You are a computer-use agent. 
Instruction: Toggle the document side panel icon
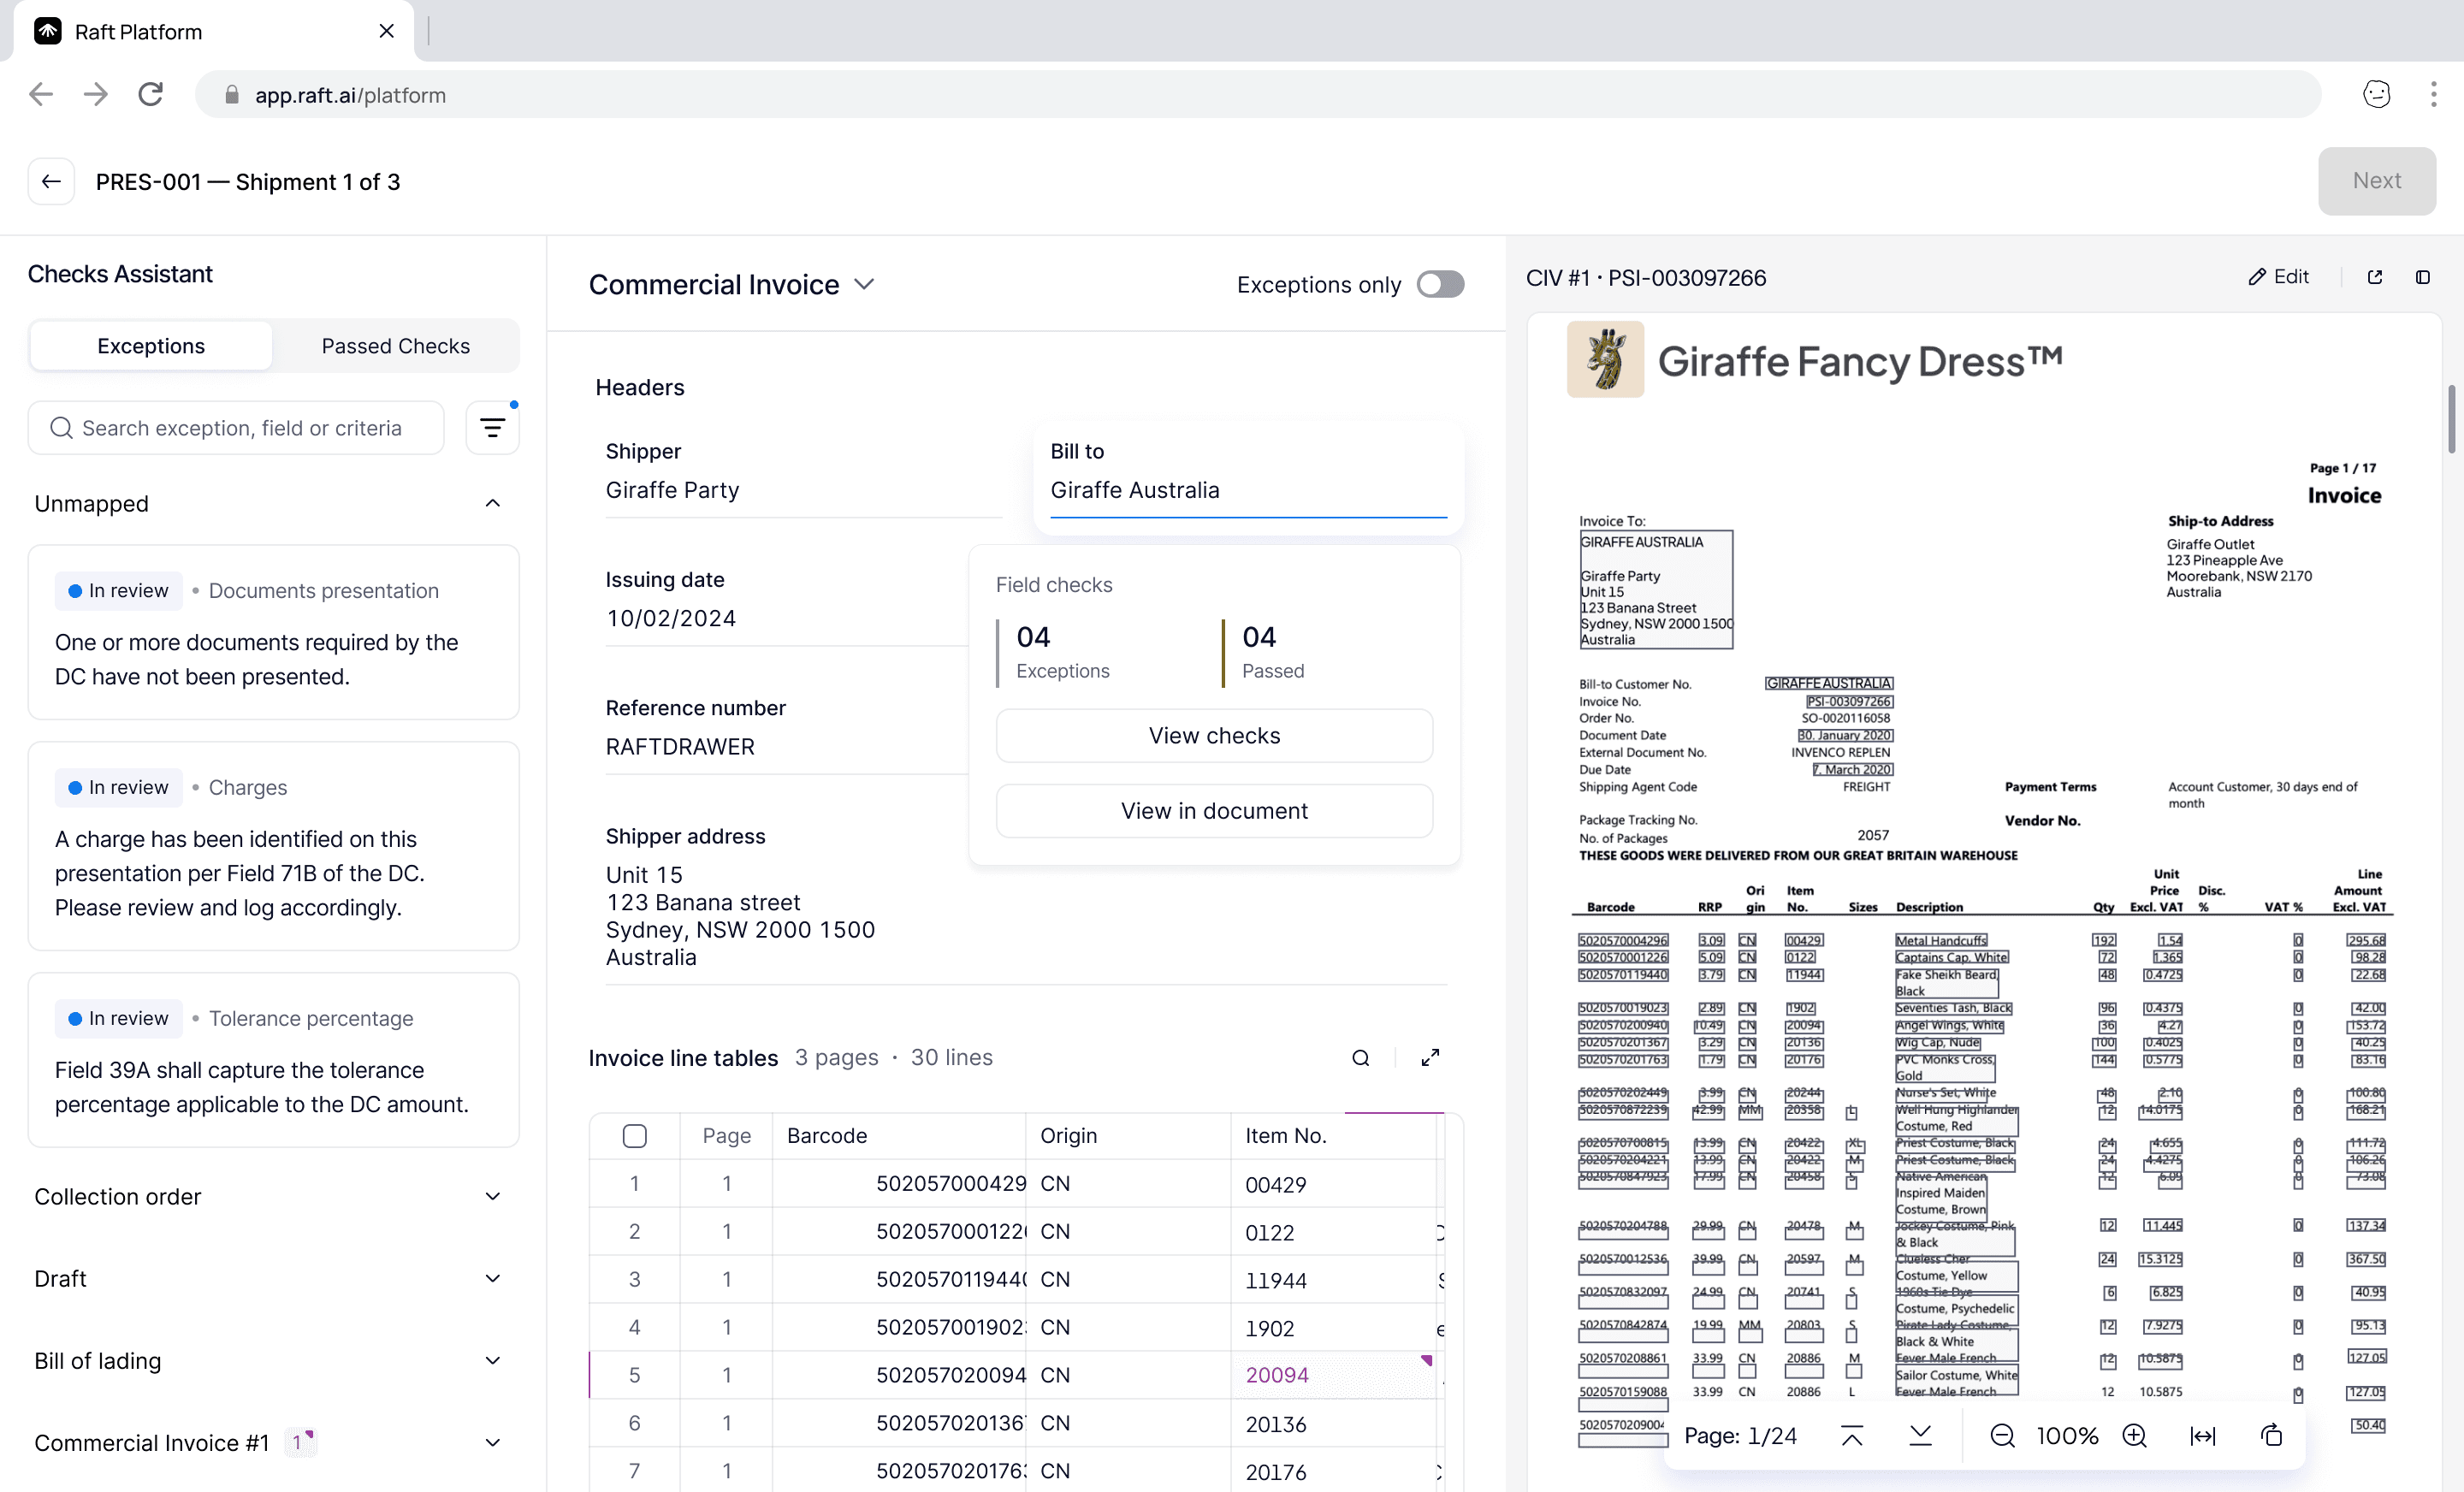2423,277
